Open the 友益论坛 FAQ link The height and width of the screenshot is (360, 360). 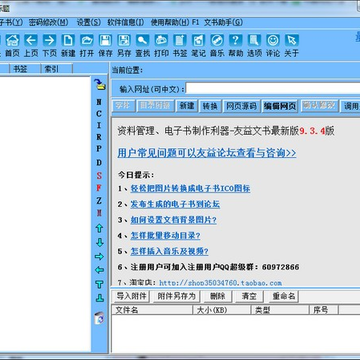click(x=207, y=153)
